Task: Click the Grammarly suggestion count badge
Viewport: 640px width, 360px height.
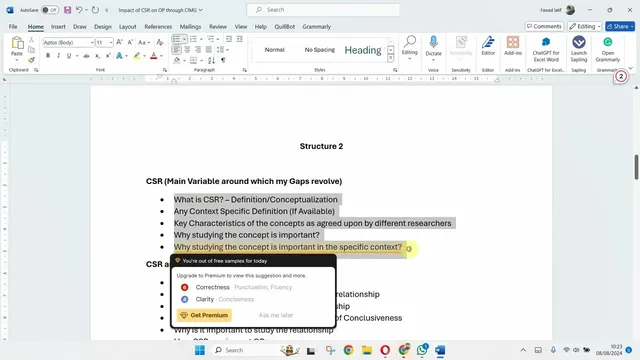Action: click(x=621, y=76)
